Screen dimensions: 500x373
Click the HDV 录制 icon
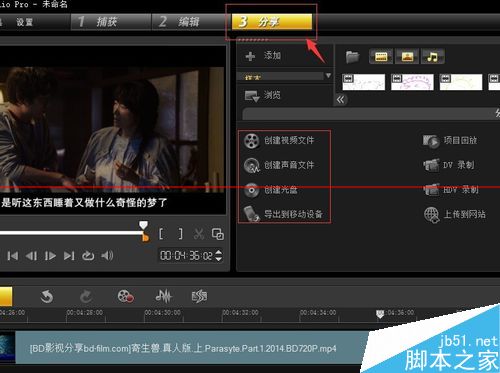coord(431,190)
